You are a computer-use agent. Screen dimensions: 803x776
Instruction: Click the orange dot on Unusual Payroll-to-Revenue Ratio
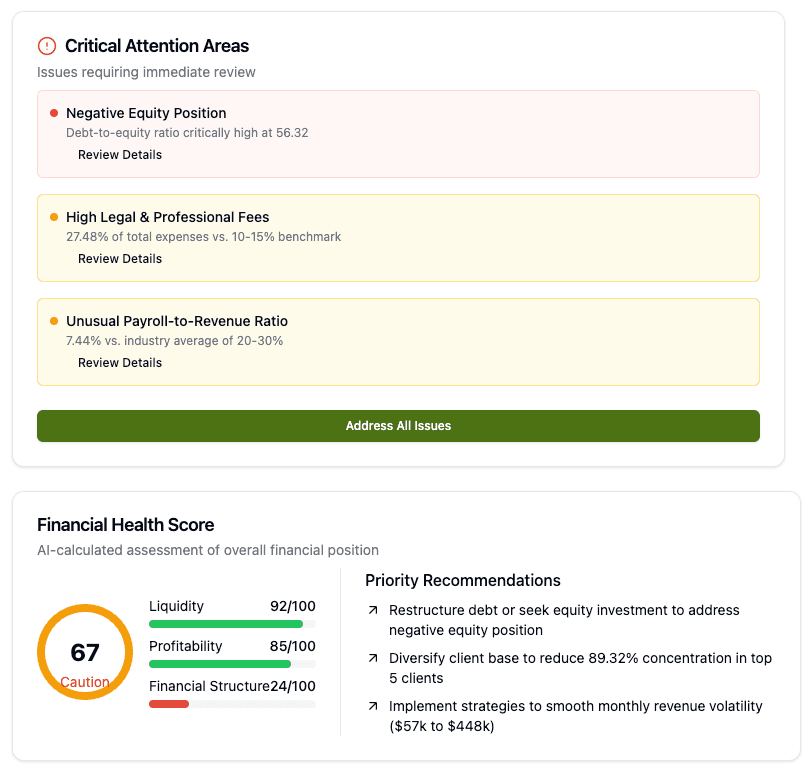[x=53, y=320]
